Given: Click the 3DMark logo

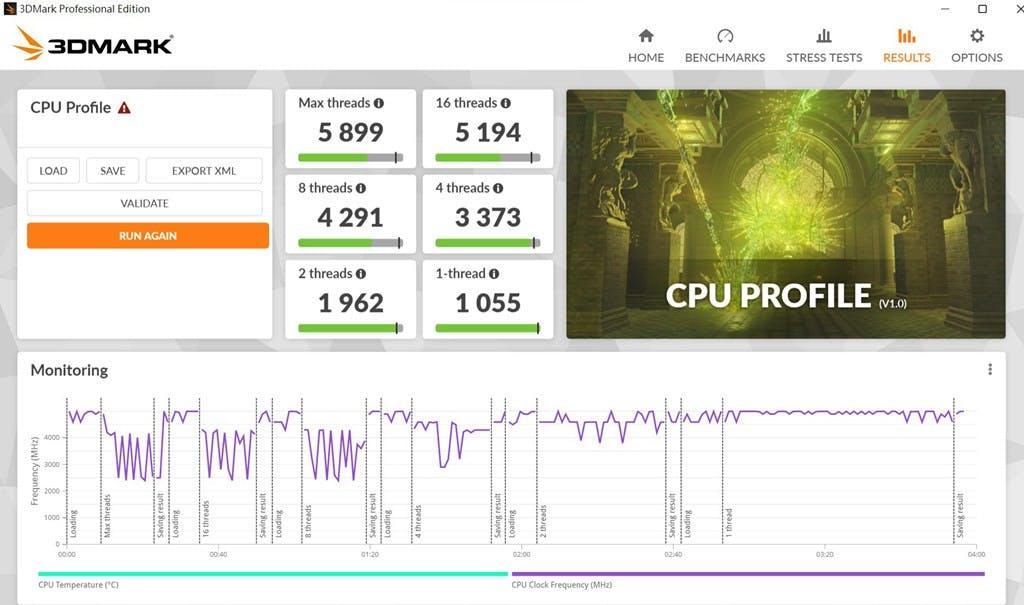Looking at the screenshot, I should coord(93,44).
